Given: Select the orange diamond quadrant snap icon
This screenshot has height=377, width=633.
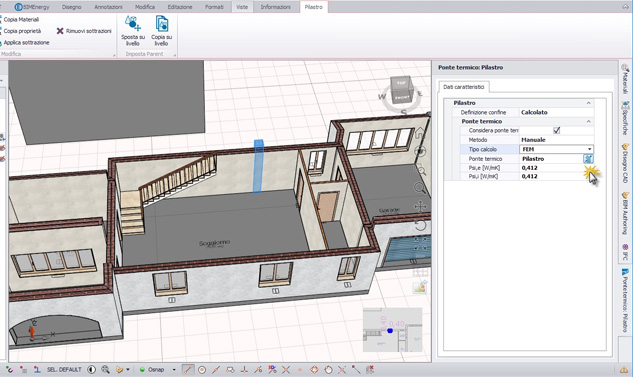Looking at the screenshot, I should click(x=314, y=369).
